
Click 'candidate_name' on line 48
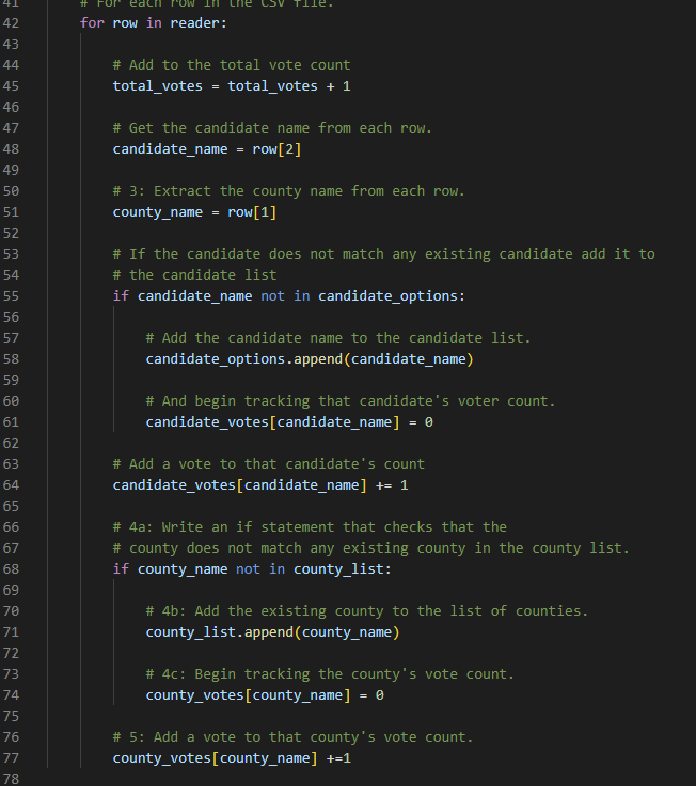pos(170,149)
